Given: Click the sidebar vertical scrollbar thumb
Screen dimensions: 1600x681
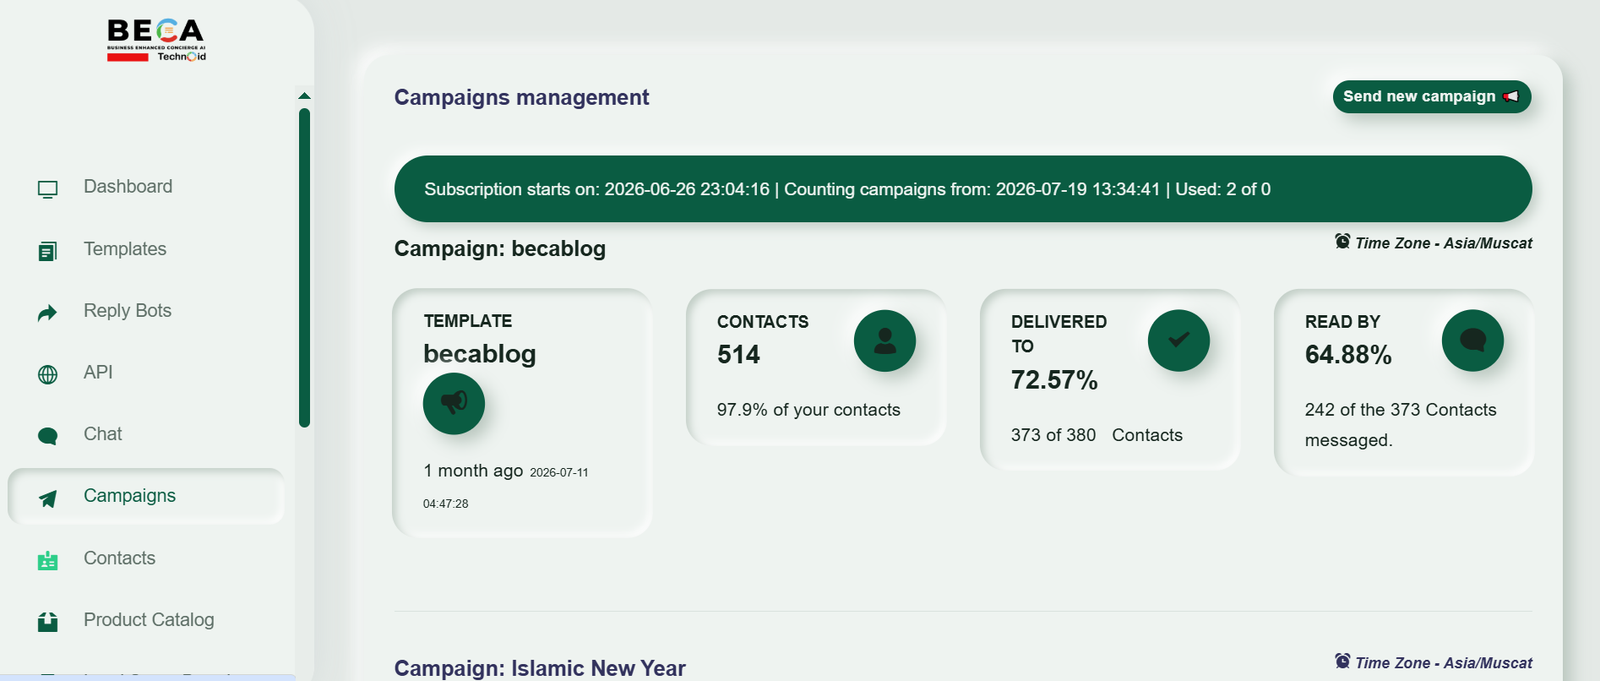Looking at the screenshot, I should point(304,267).
